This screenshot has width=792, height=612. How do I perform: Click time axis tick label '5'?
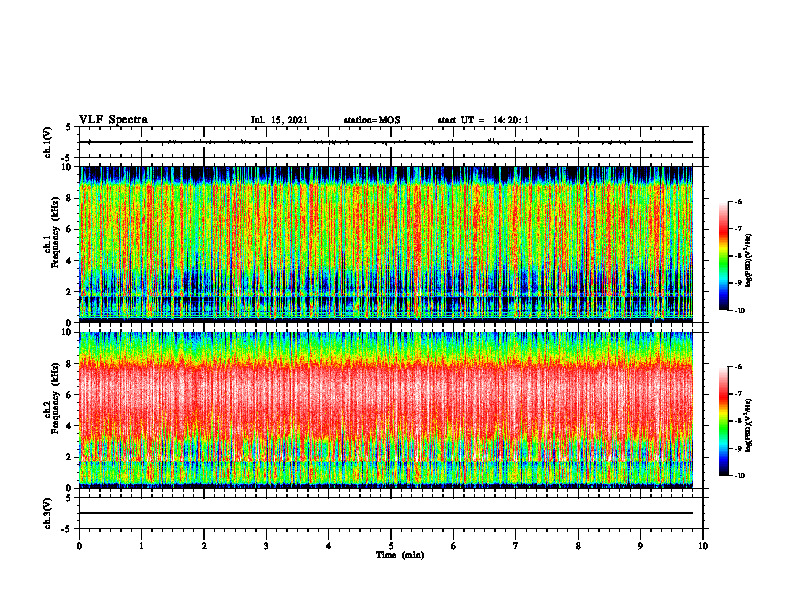[391, 546]
